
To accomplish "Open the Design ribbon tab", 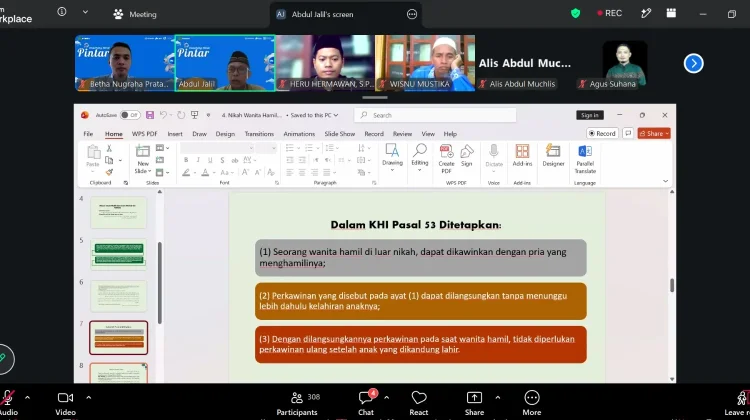I will click(225, 134).
